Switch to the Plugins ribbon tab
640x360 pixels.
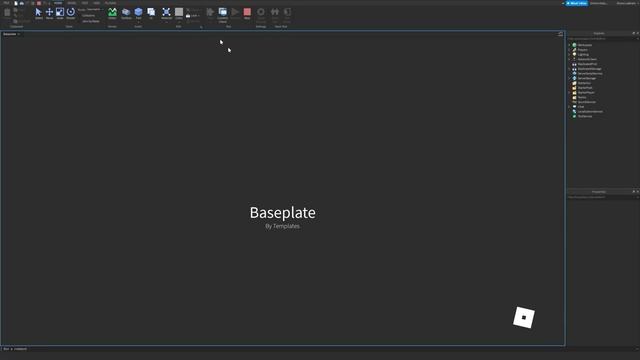click(111, 3)
